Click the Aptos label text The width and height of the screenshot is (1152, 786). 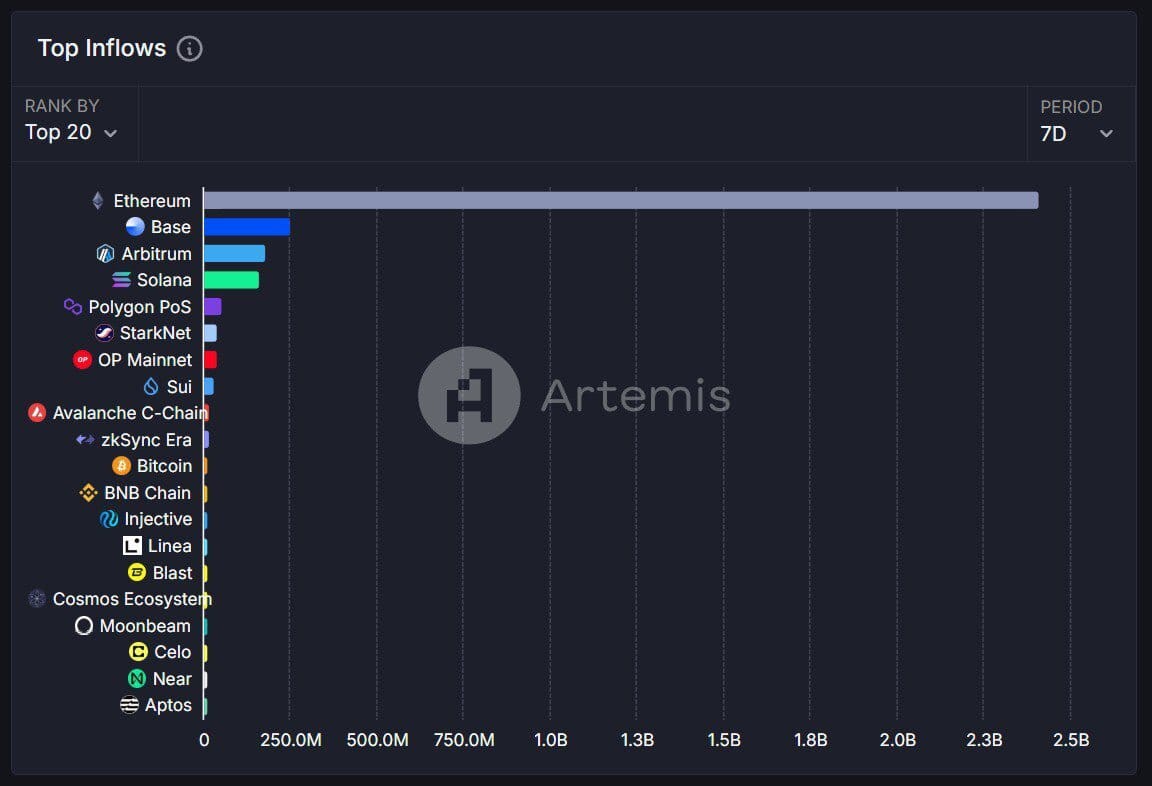168,705
